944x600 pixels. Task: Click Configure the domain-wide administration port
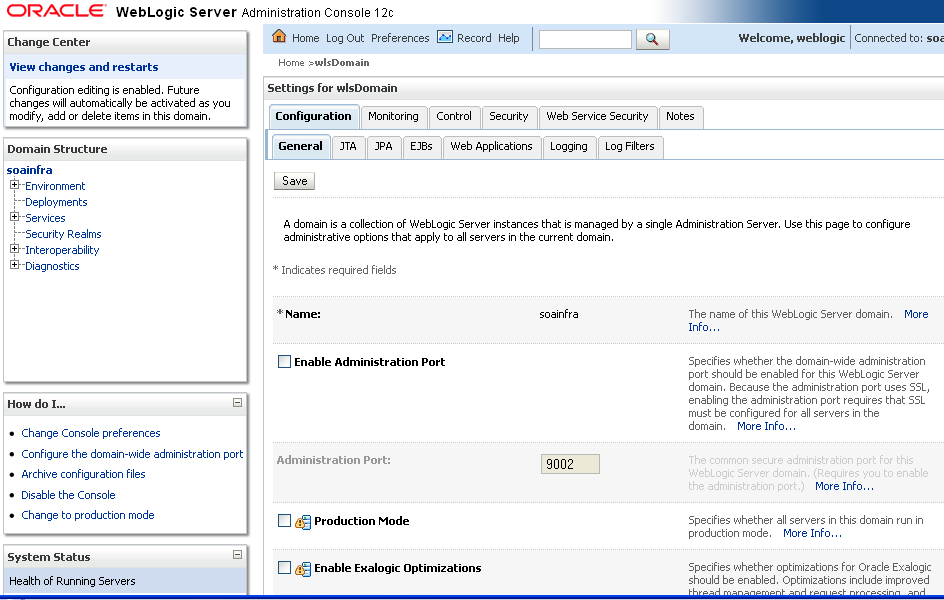pyautogui.click(x=132, y=454)
